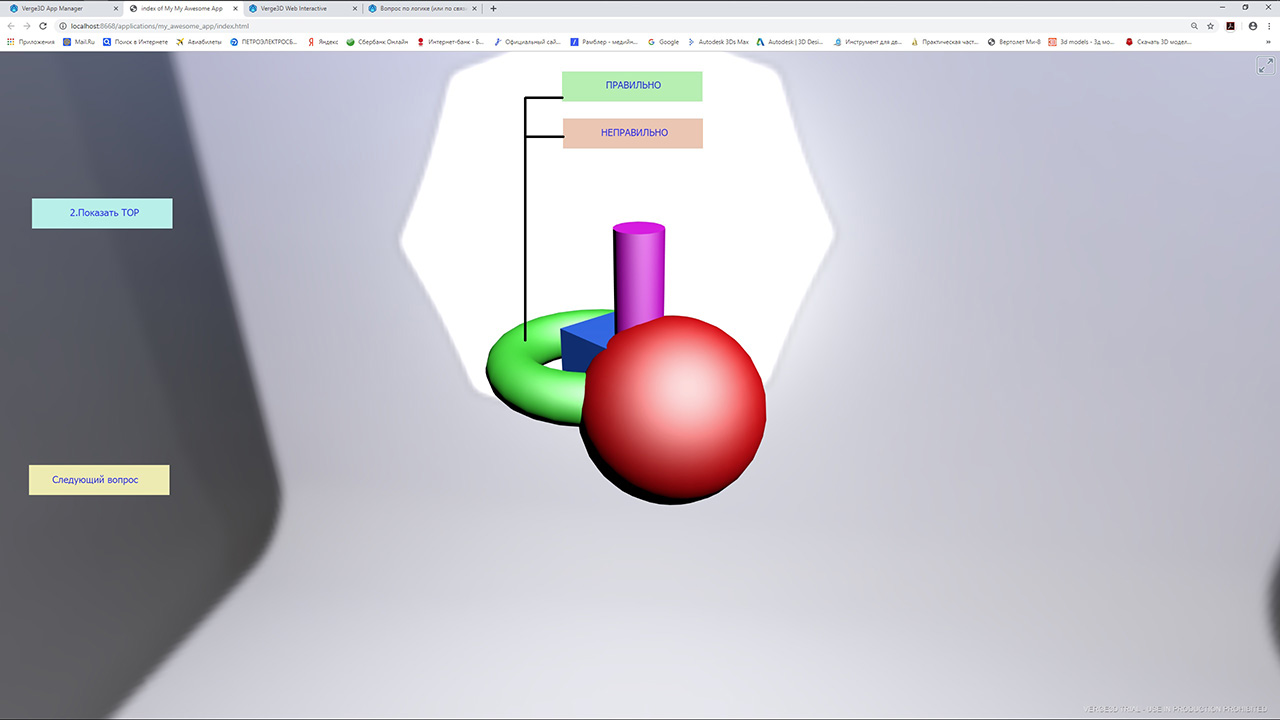Open the Adobe Acrobat extension icon
The height and width of the screenshot is (720, 1280).
pos(1231,26)
